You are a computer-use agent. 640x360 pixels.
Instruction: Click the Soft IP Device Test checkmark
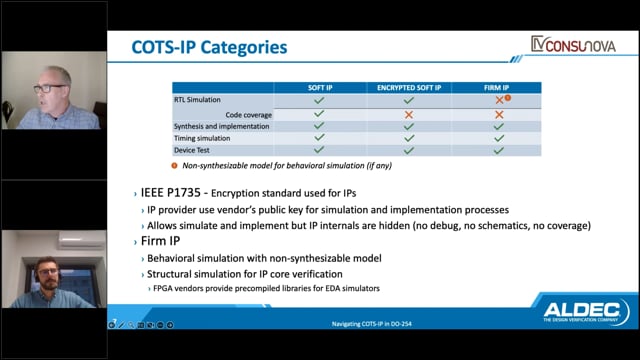(x=319, y=150)
